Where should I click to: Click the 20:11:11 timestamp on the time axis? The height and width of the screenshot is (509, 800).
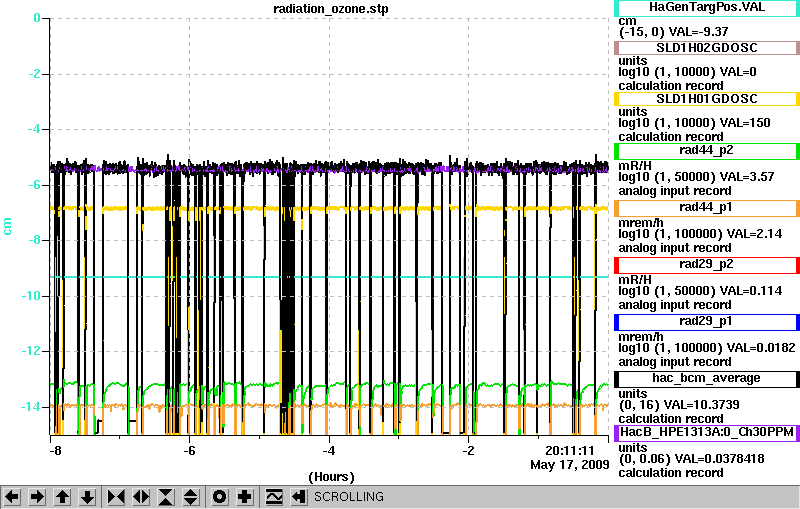570,451
